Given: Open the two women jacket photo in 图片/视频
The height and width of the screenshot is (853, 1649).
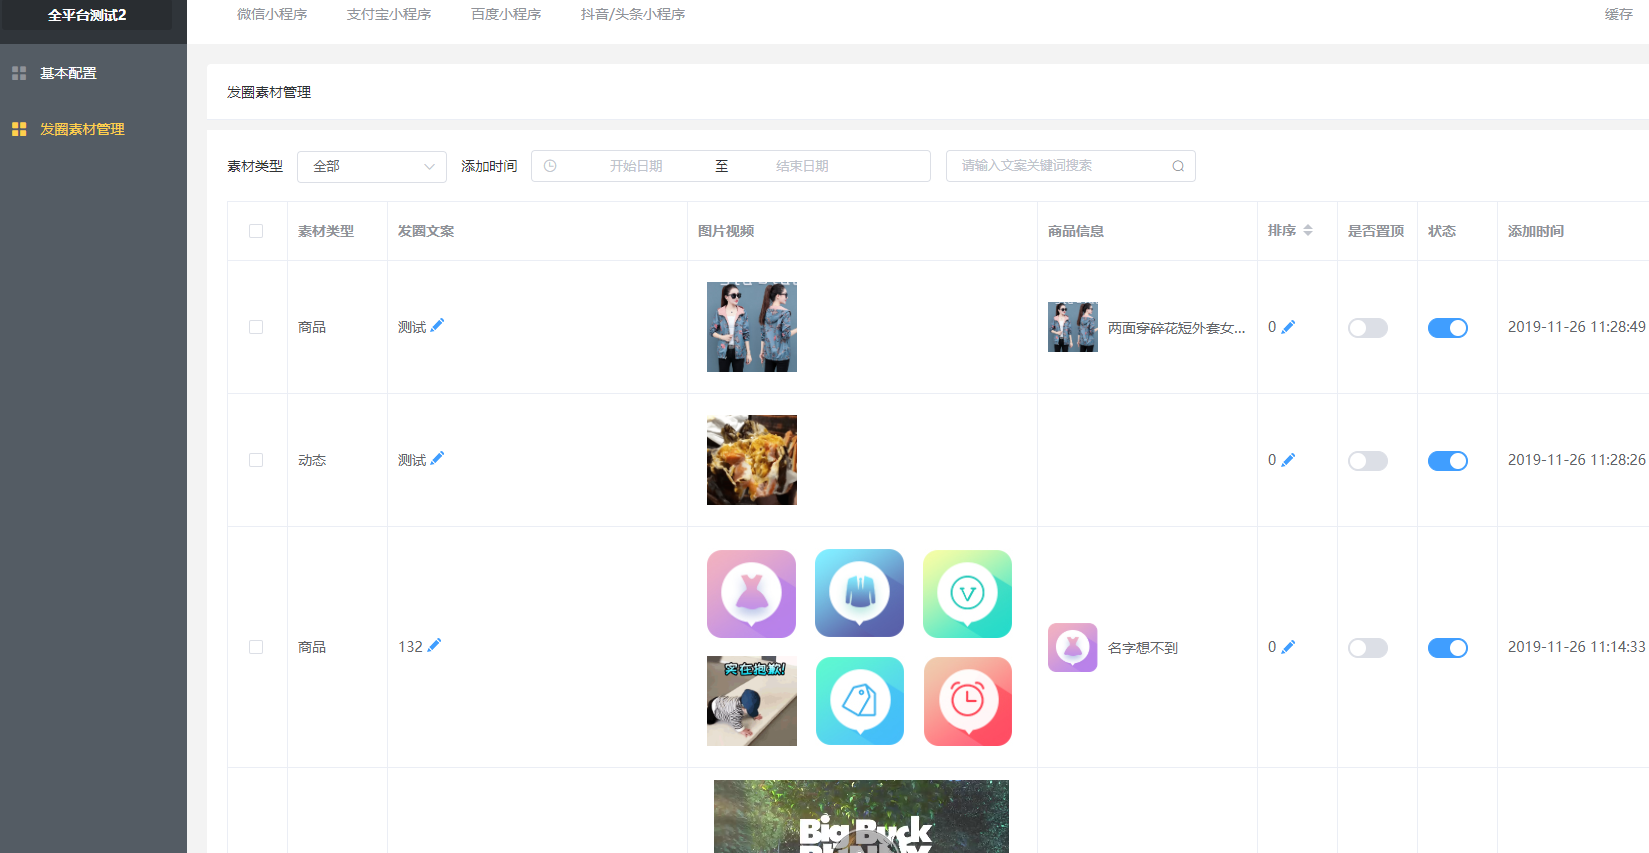Looking at the screenshot, I should (752, 327).
